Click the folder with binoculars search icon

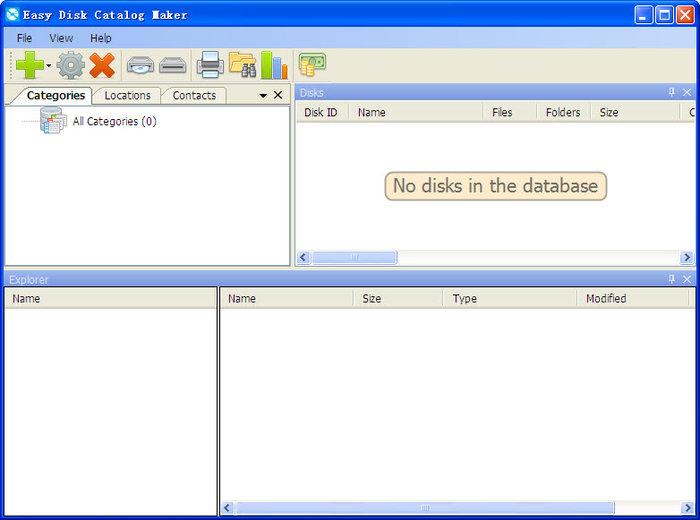pos(242,65)
